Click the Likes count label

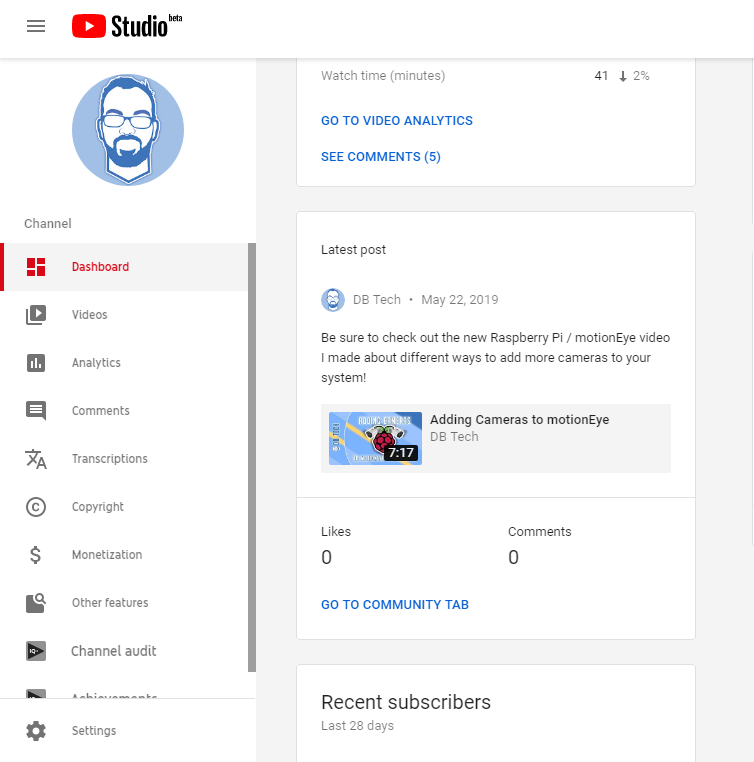pos(336,532)
